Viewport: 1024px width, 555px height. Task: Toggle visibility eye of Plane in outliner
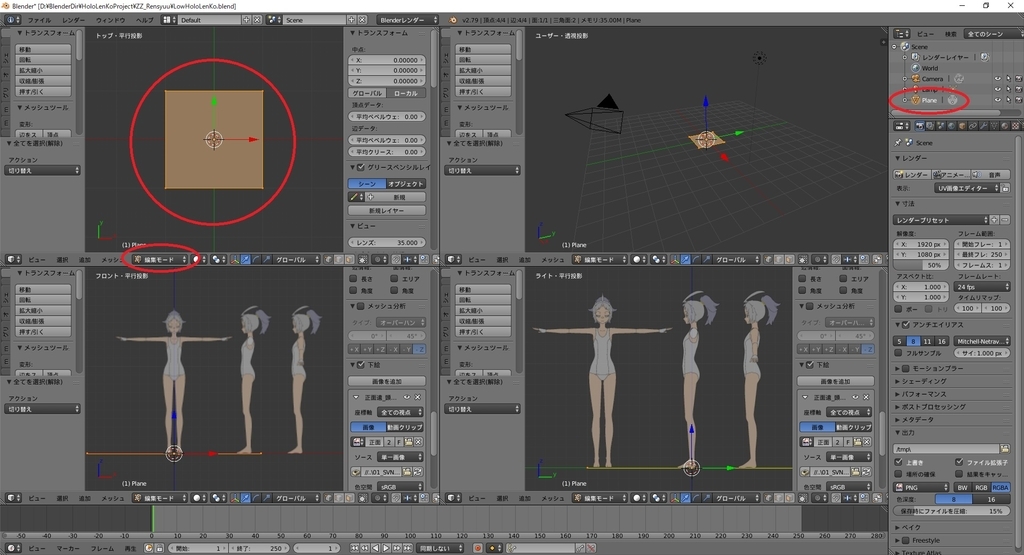[997, 100]
